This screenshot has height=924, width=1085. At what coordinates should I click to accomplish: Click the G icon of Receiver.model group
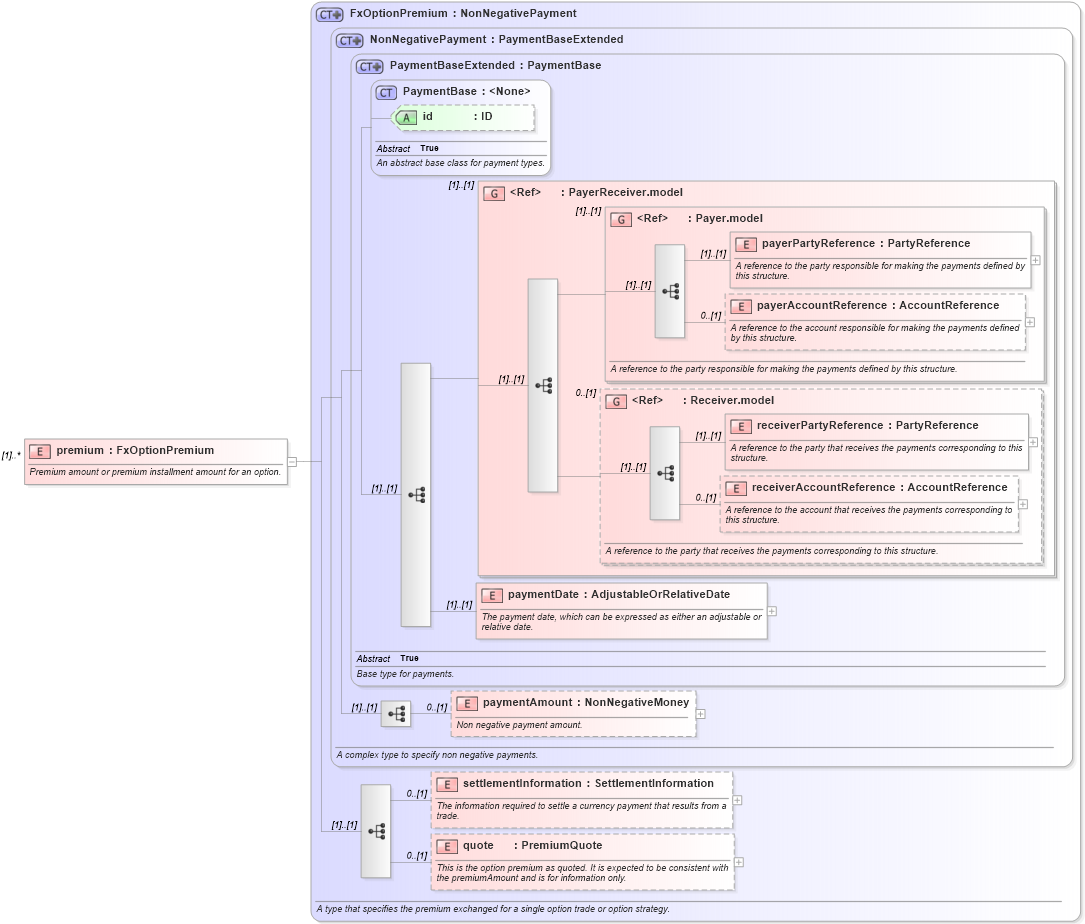[x=616, y=400]
